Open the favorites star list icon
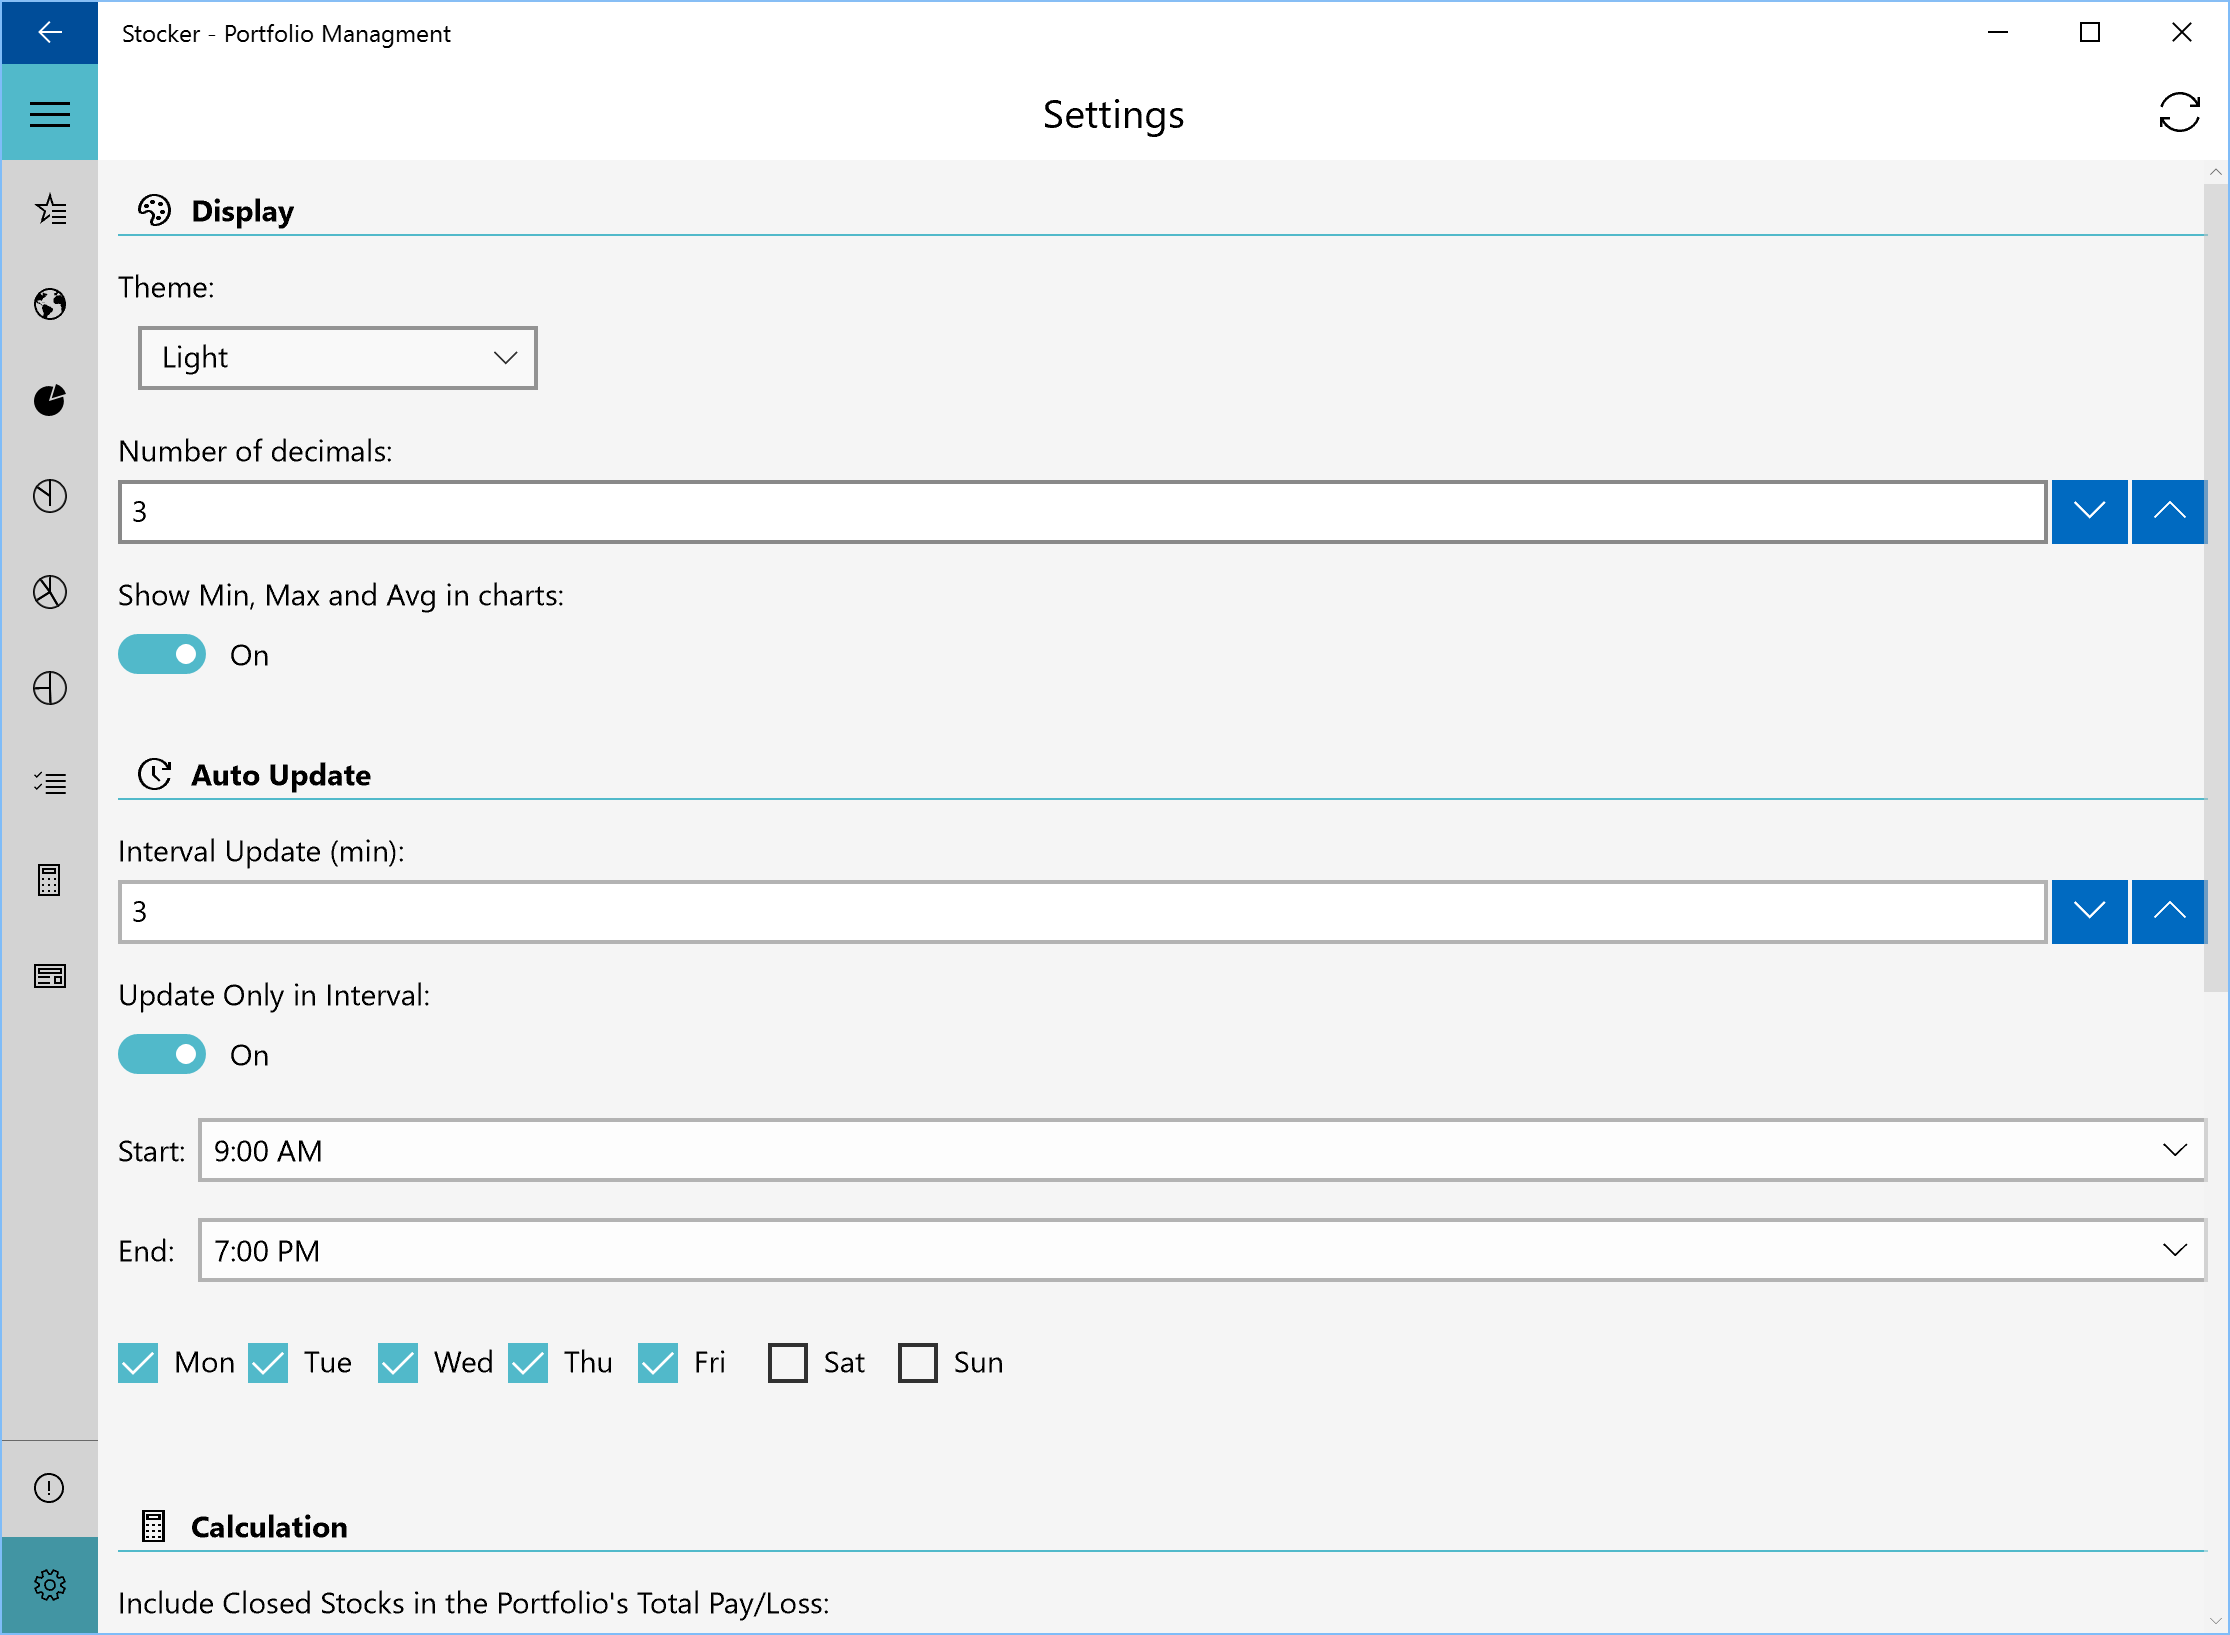This screenshot has width=2230, height=1635. [x=49, y=209]
